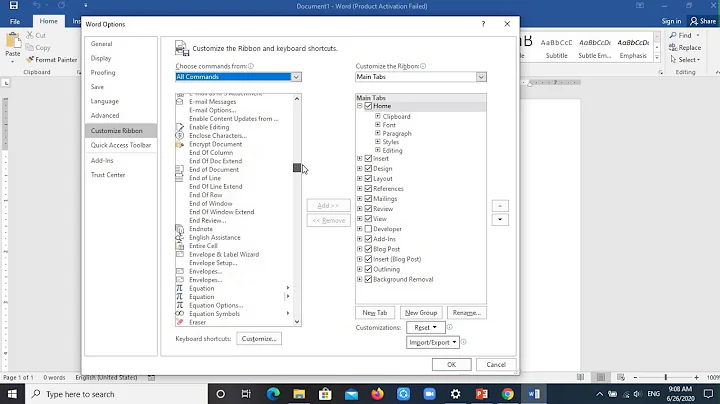The image size is (720, 404).
Task: Enable the Developer tab checkbox
Action: pyautogui.click(x=368, y=229)
